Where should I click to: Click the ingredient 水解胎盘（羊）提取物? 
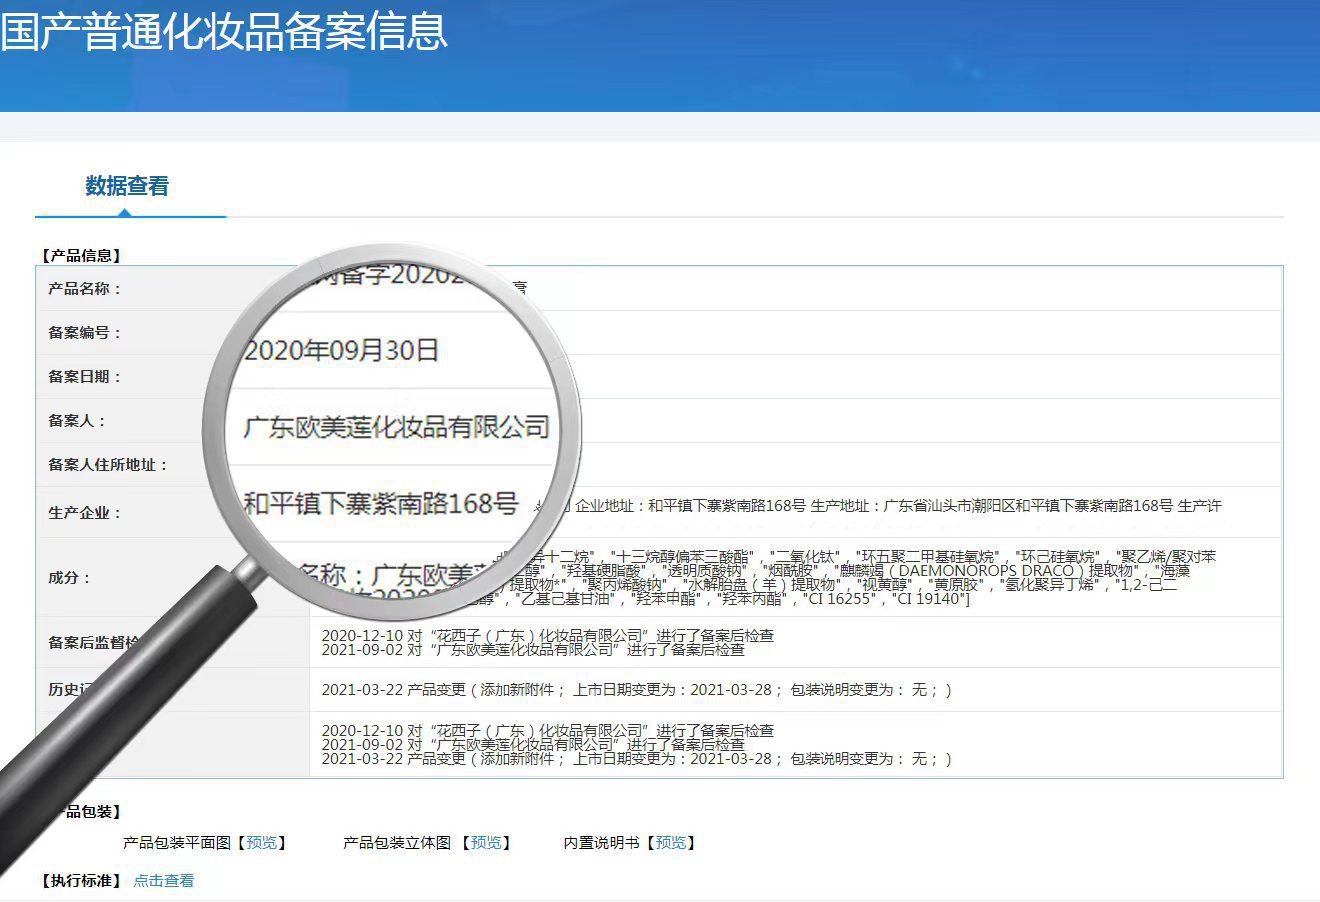click(x=761, y=585)
